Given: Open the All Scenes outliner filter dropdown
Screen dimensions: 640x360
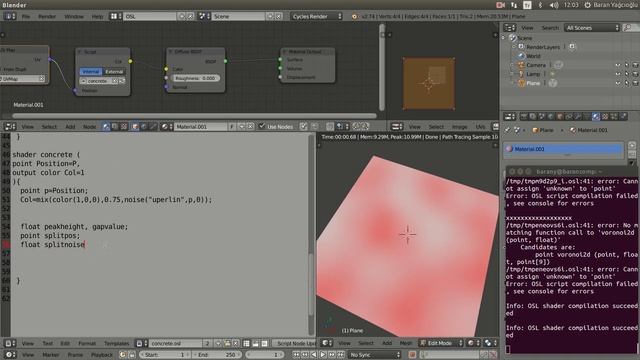Looking at the screenshot, I should pos(592,28).
